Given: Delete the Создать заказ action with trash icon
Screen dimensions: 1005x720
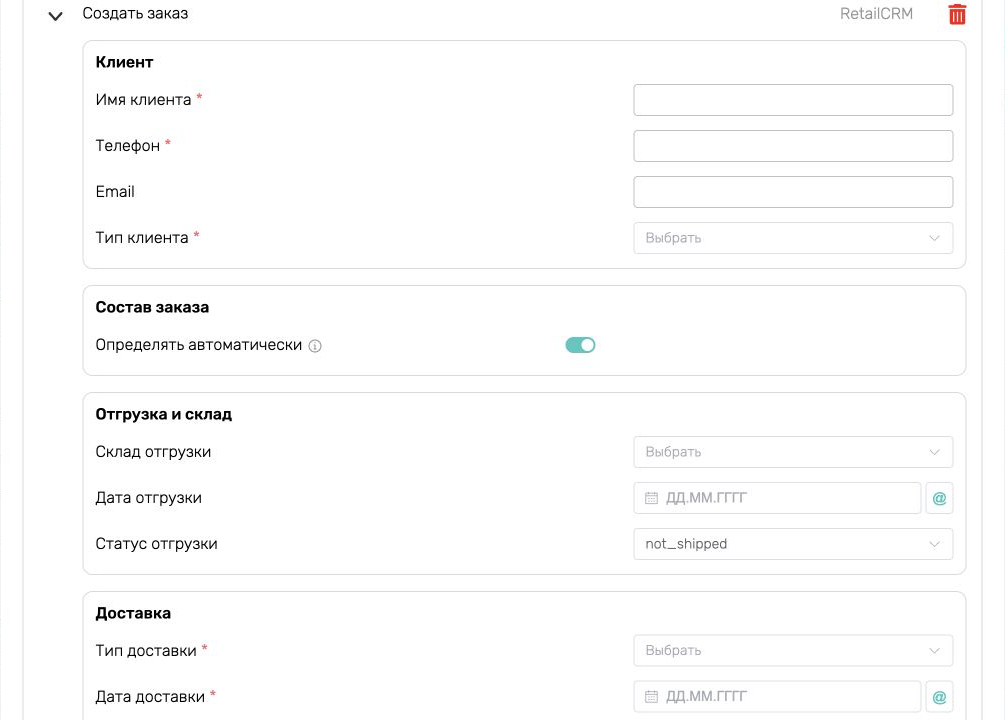Looking at the screenshot, I should pyautogui.click(x=957, y=14).
